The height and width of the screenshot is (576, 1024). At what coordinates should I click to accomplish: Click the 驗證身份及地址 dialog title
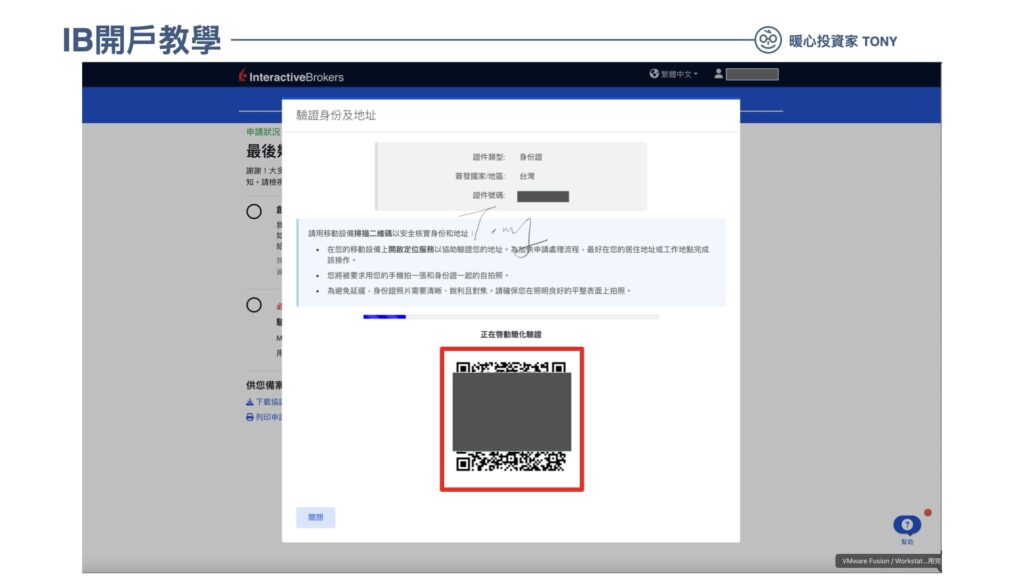pyautogui.click(x=336, y=116)
